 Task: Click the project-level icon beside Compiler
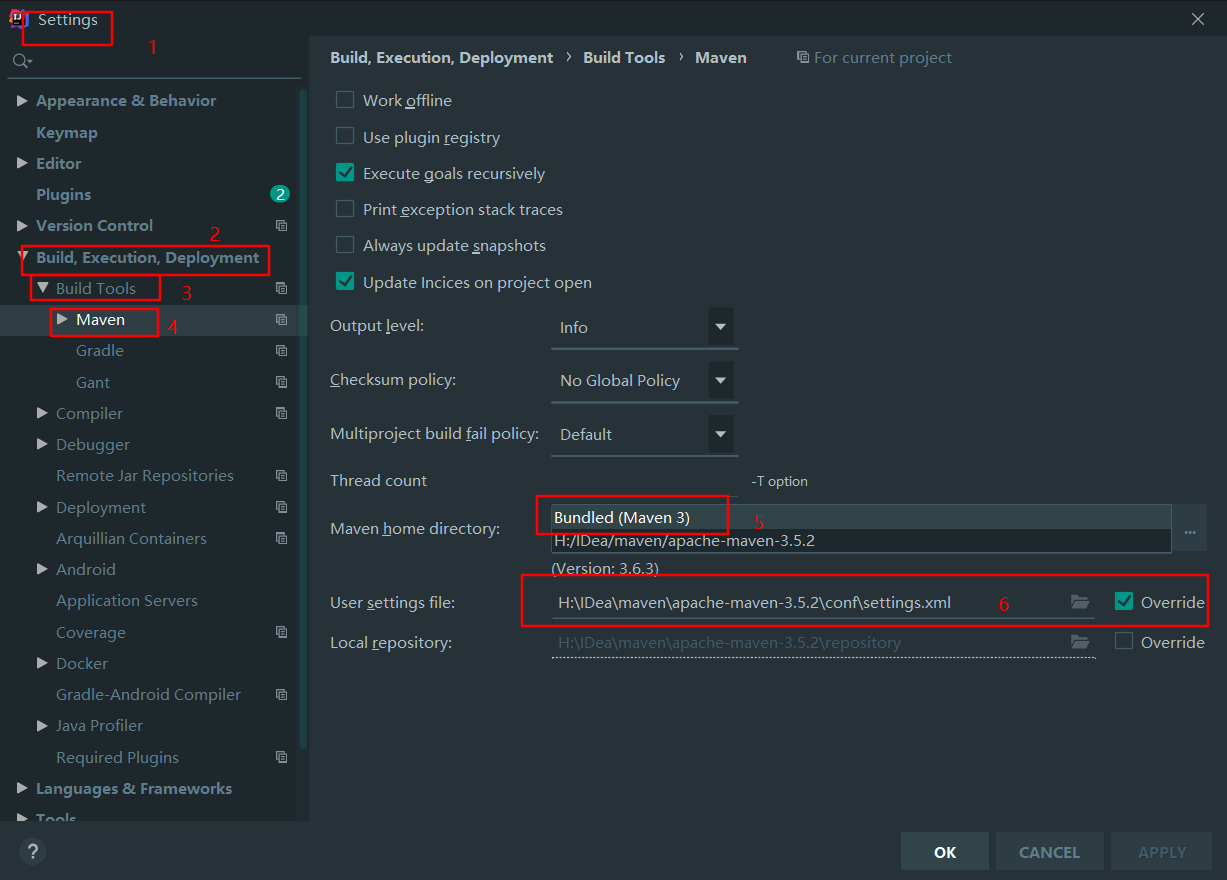(x=282, y=413)
